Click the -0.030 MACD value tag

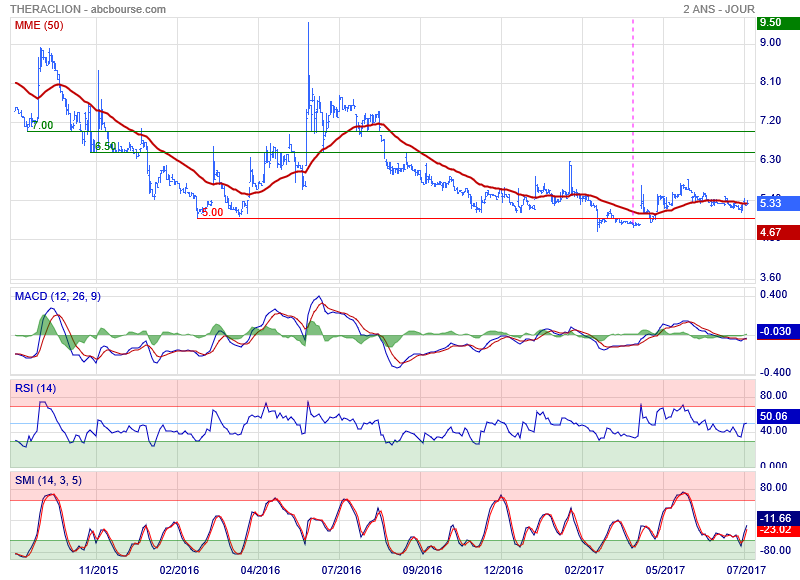coord(778,332)
